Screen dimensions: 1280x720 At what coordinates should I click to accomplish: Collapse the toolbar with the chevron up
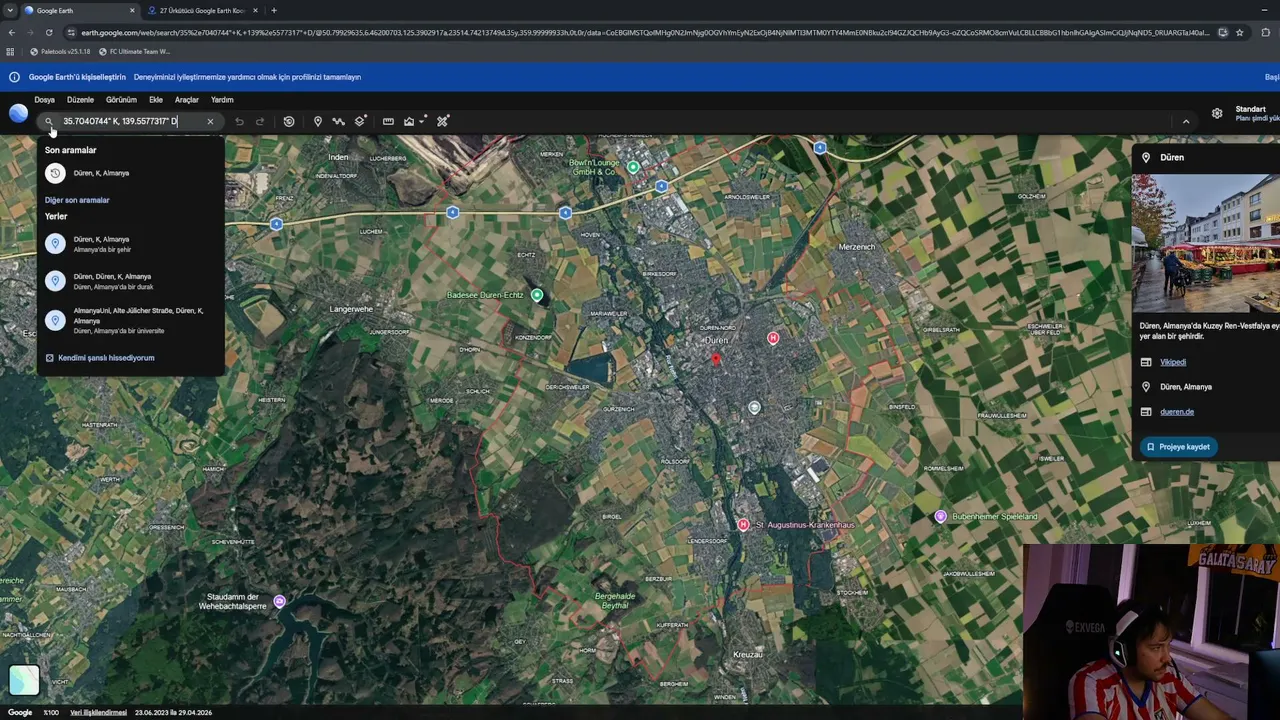click(1186, 122)
